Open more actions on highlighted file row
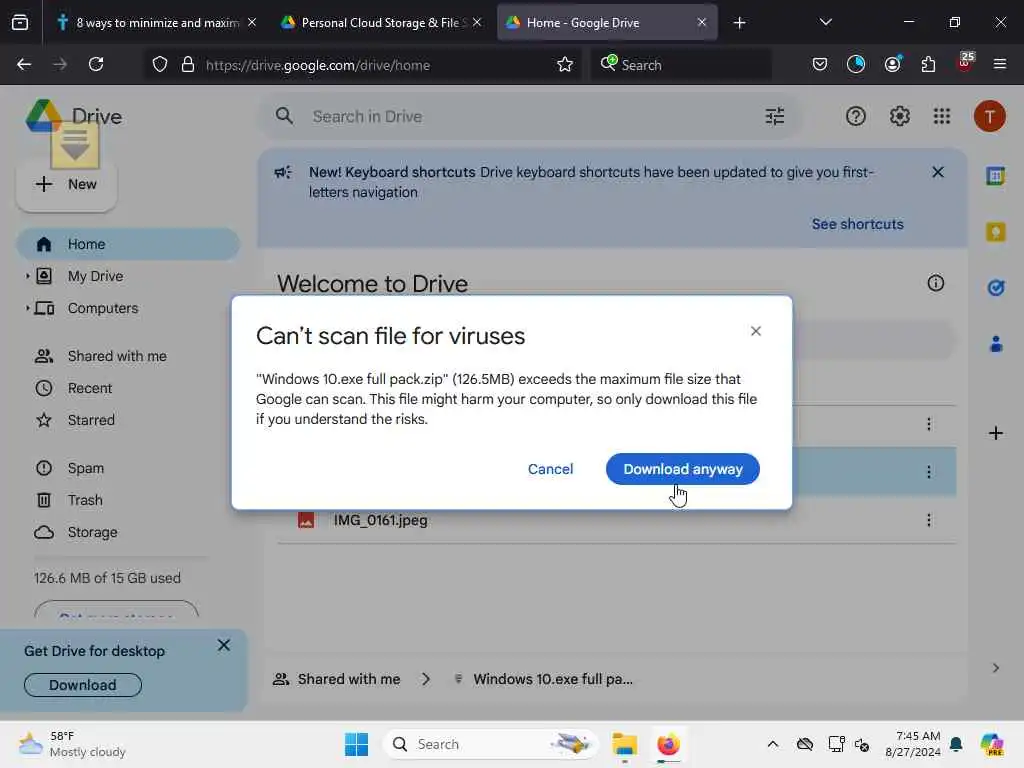This screenshot has height=768, width=1024. (929, 472)
